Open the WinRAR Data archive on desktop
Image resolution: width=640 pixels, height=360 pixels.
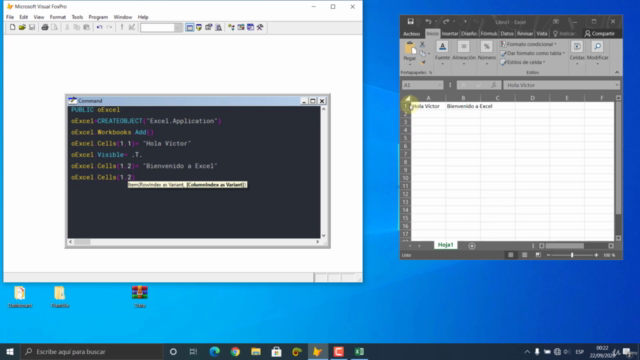click(140, 297)
